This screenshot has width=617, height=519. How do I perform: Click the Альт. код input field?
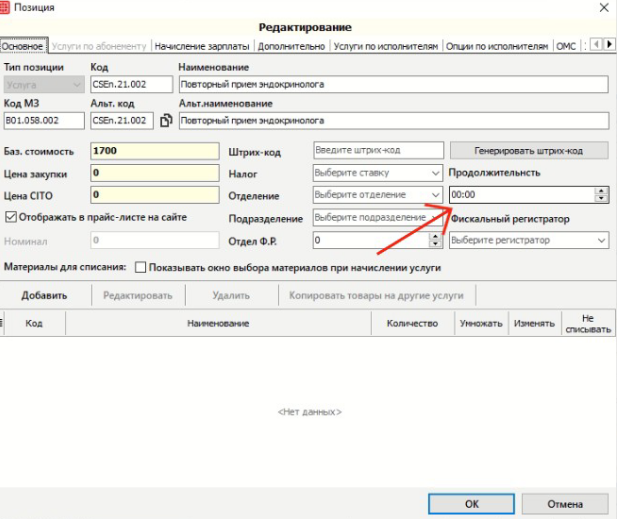[x=122, y=120]
